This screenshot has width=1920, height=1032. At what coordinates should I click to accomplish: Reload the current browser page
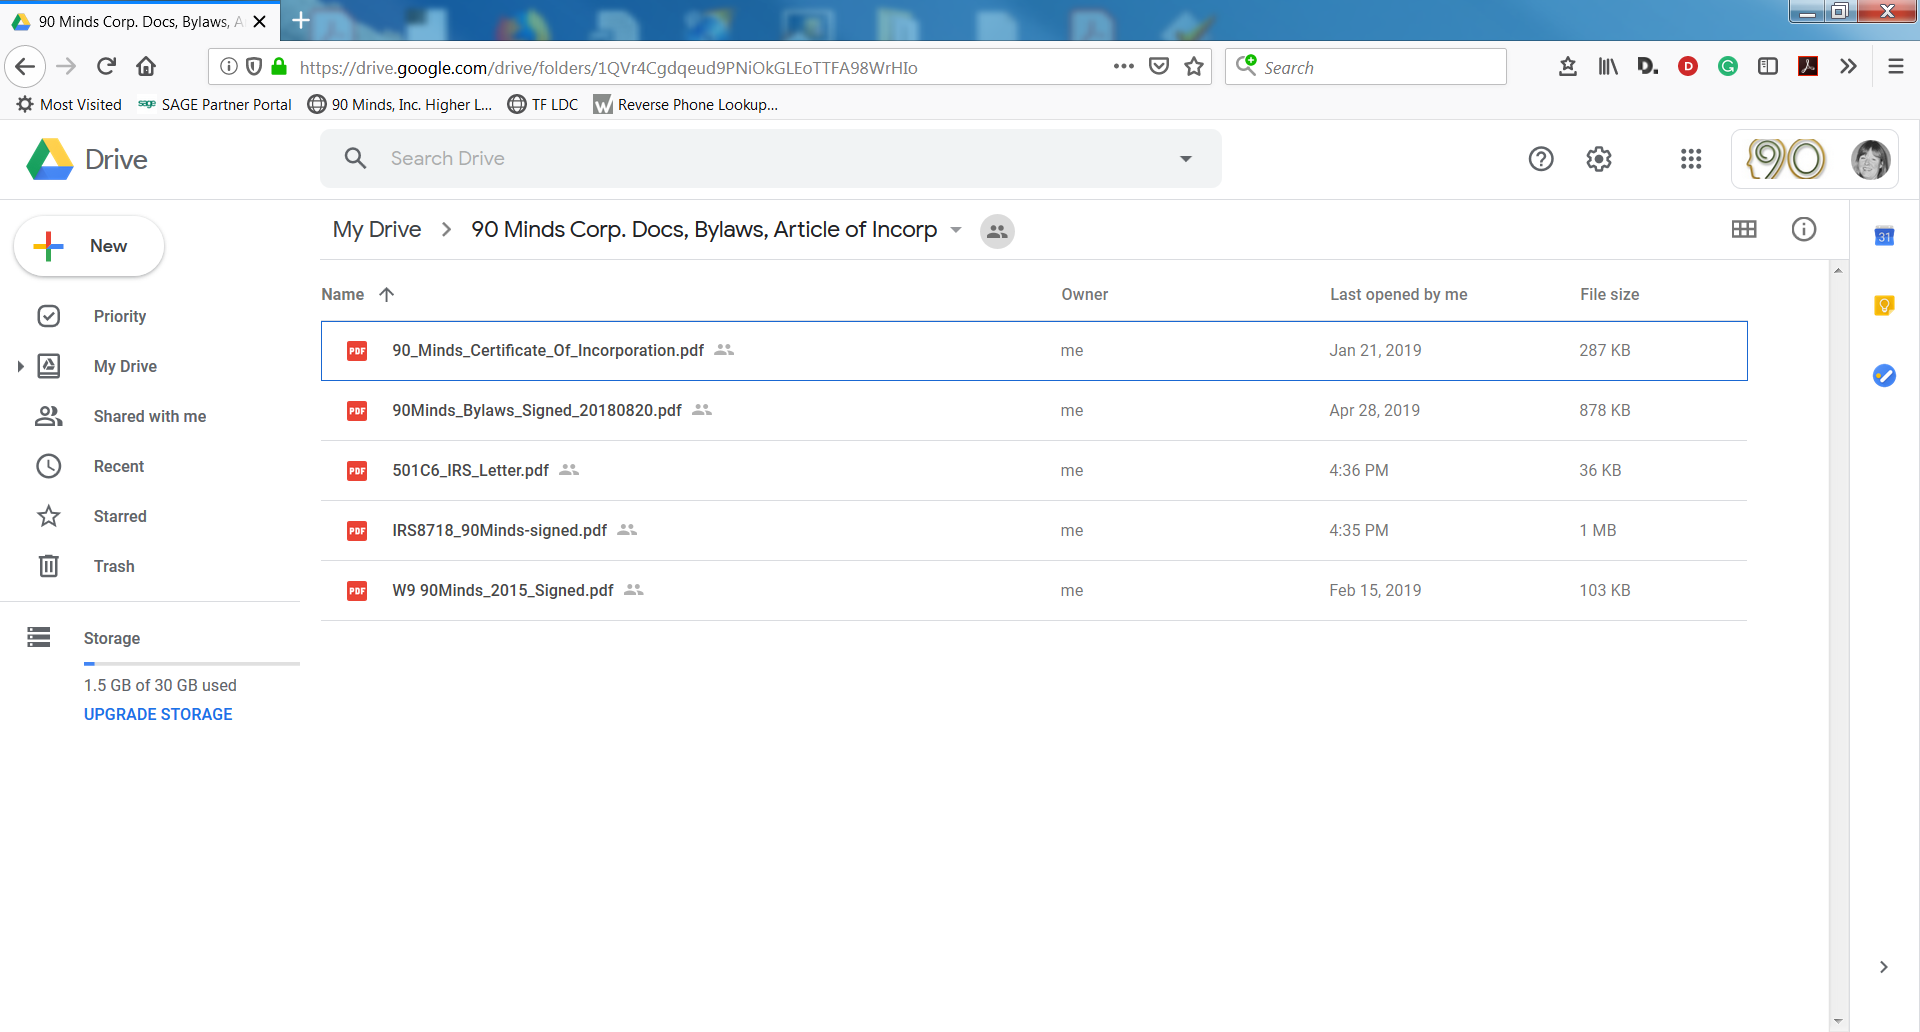[x=106, y=67]
